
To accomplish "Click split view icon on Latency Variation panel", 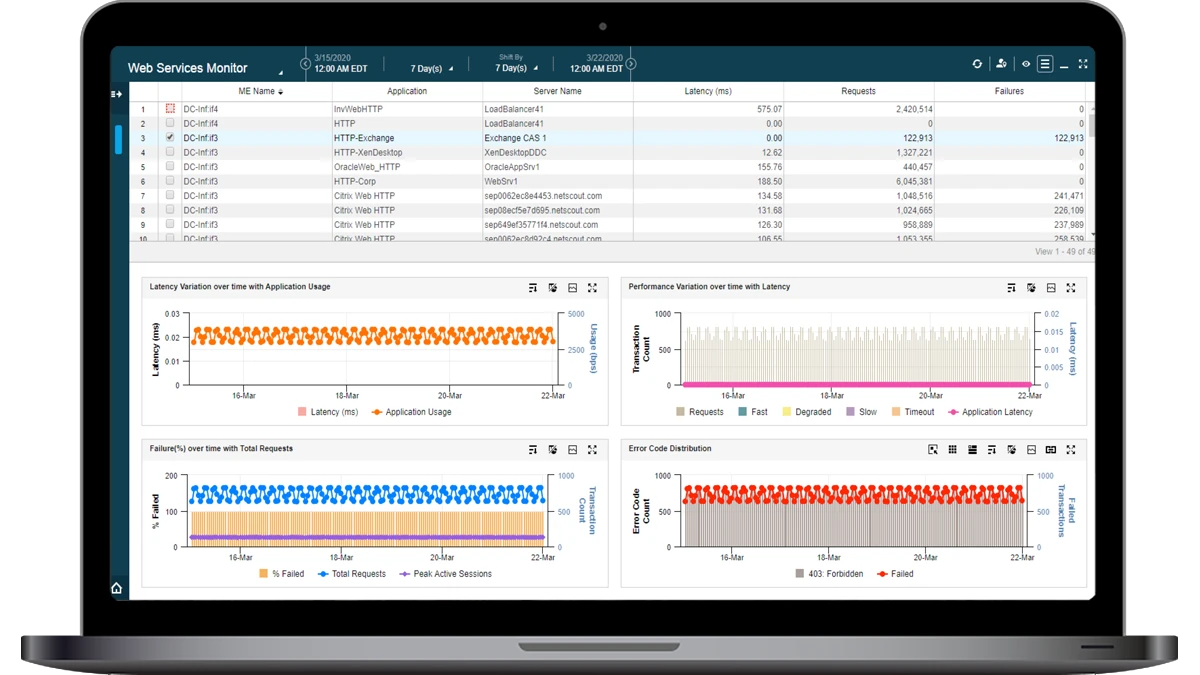I will (x=573, y=288).
